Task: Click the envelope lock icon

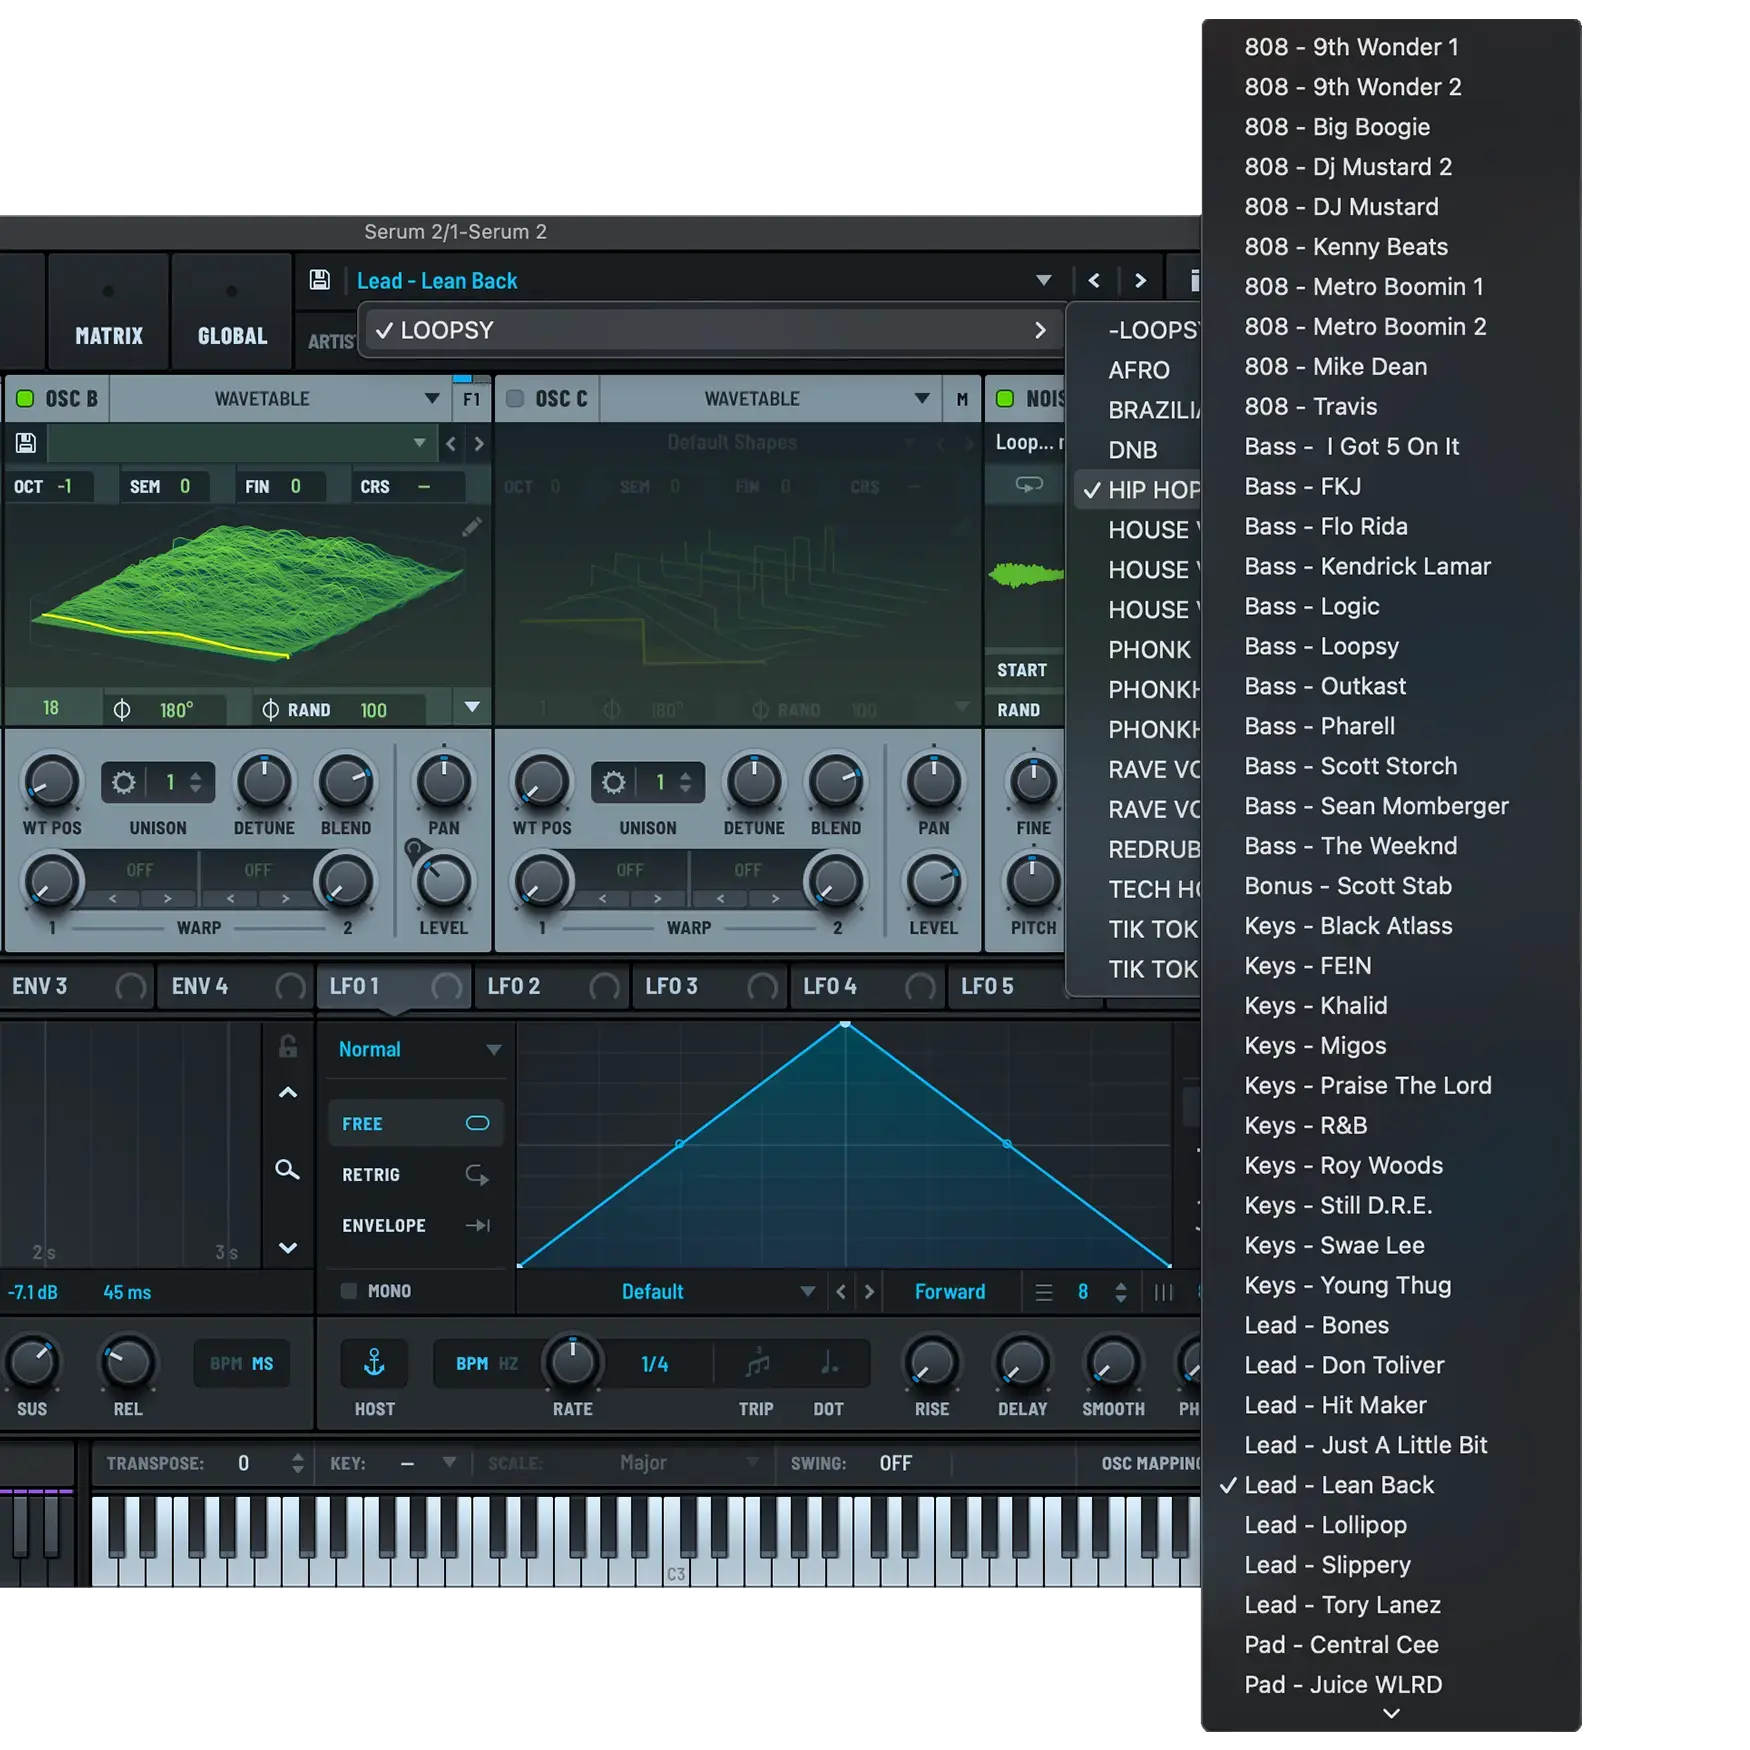Action: click(288, 1047)
